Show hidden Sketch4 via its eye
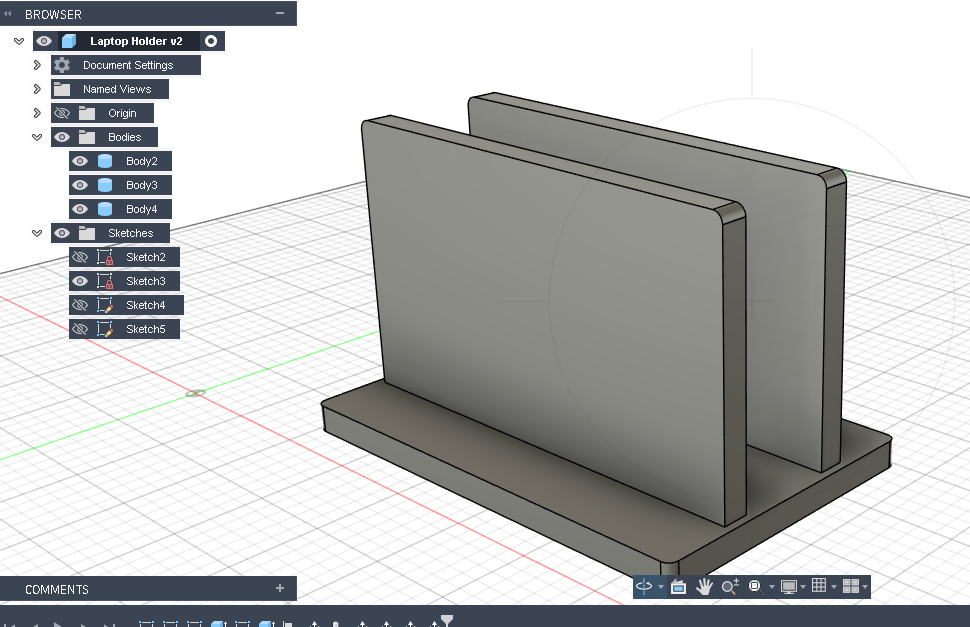The height and width of the screenshot is (627, 970). pyautogui.click(x=80, y=305)
